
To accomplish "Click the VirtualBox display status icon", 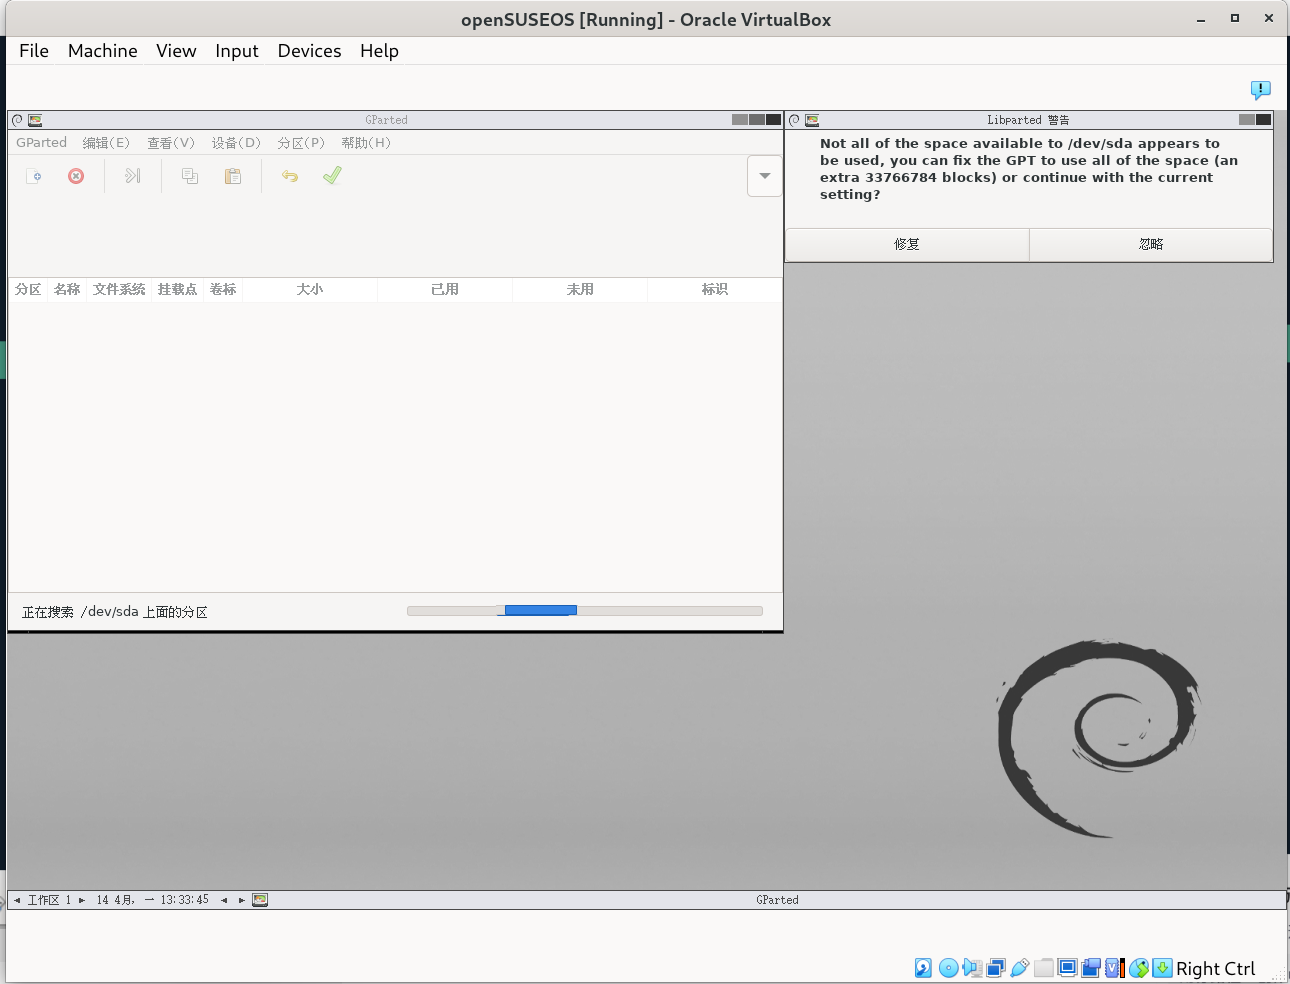I will (1067, 968).
